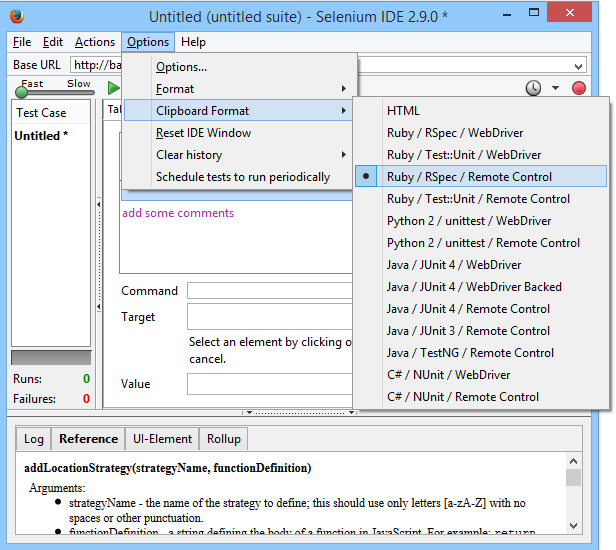Open the scheduler clock icon
Image resolution: width=616 pixels, height=550 pixels.
[x=533, y=88]
